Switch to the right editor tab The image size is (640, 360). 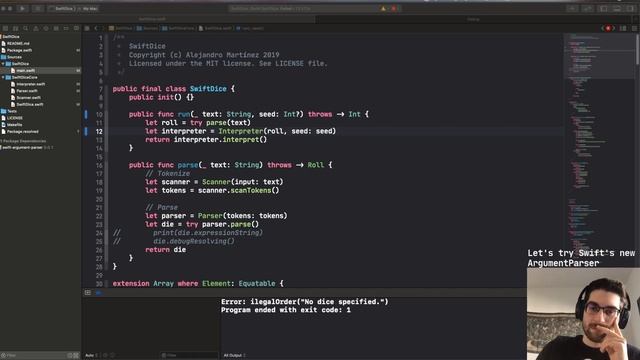[x=473, y=19]
